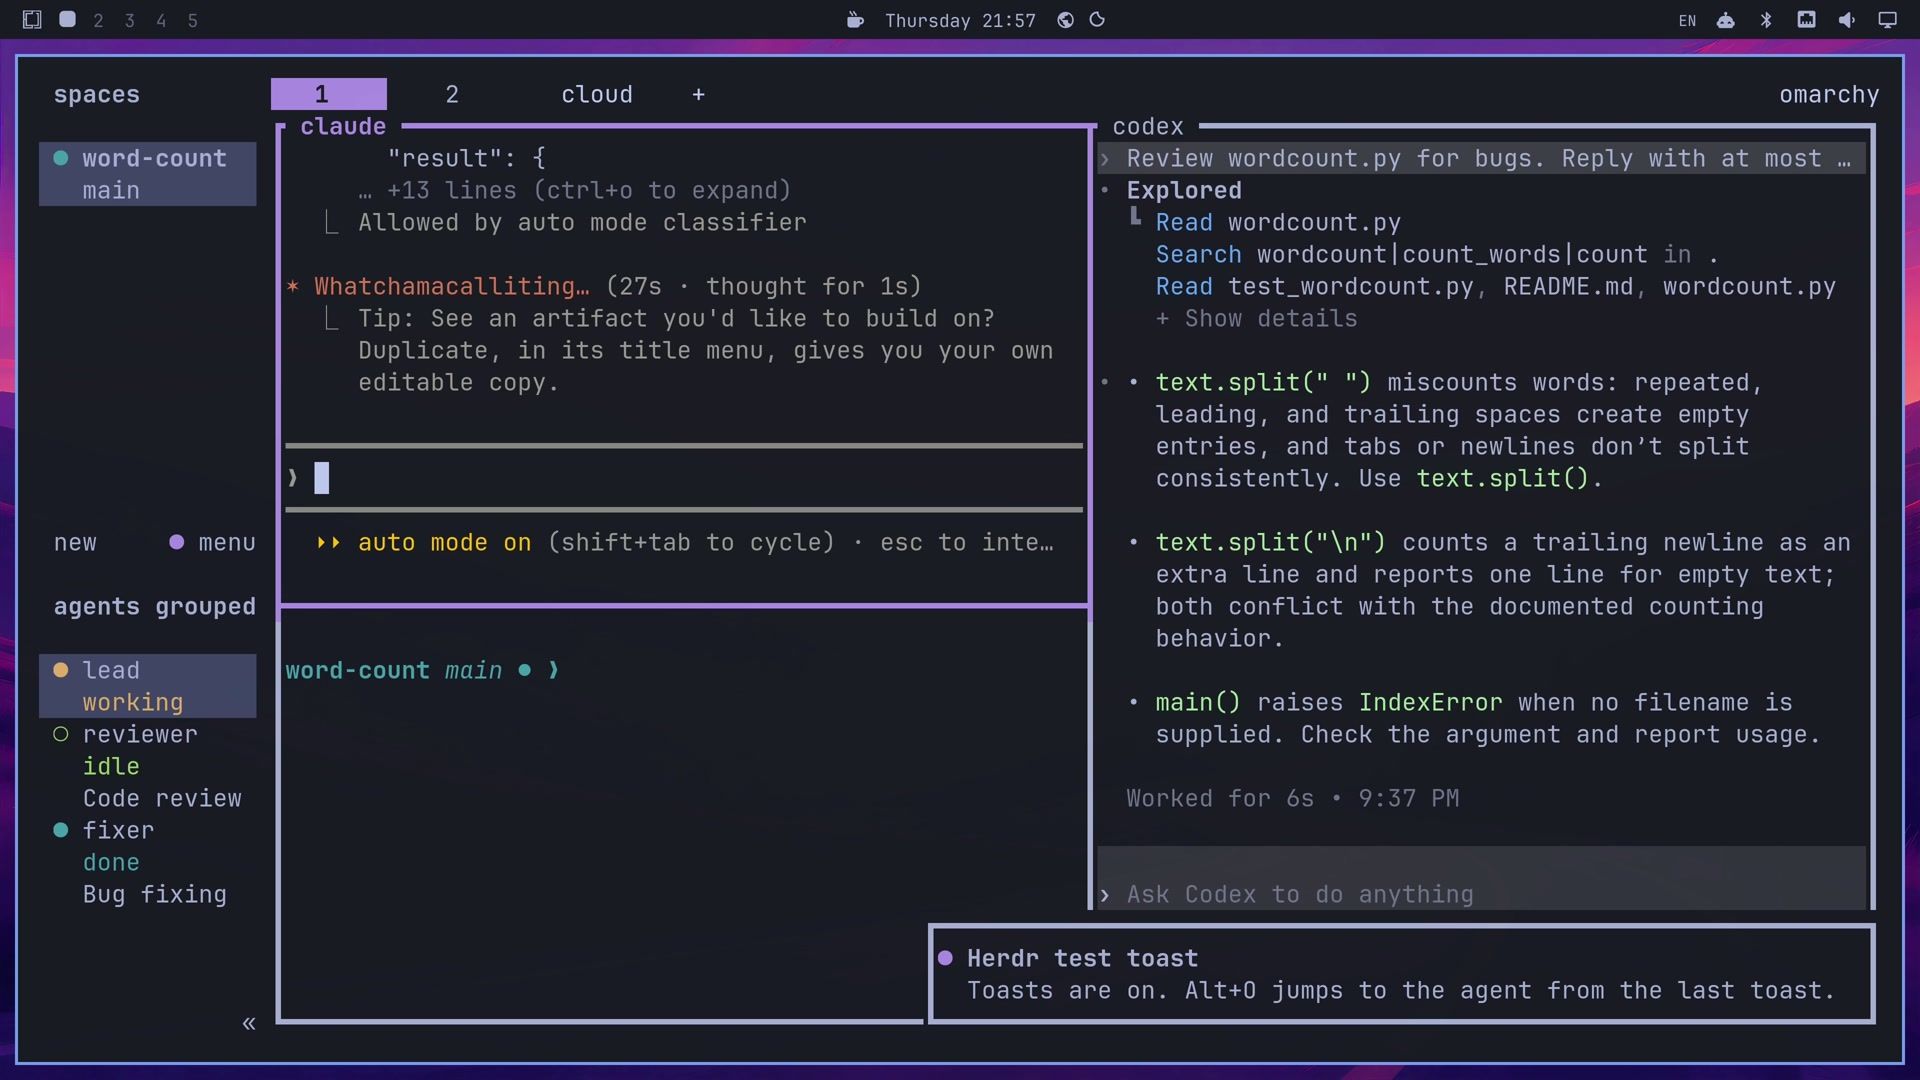Expand Show details in codex pane
Screen dimensions: 1920x1080
[1256, 319]
